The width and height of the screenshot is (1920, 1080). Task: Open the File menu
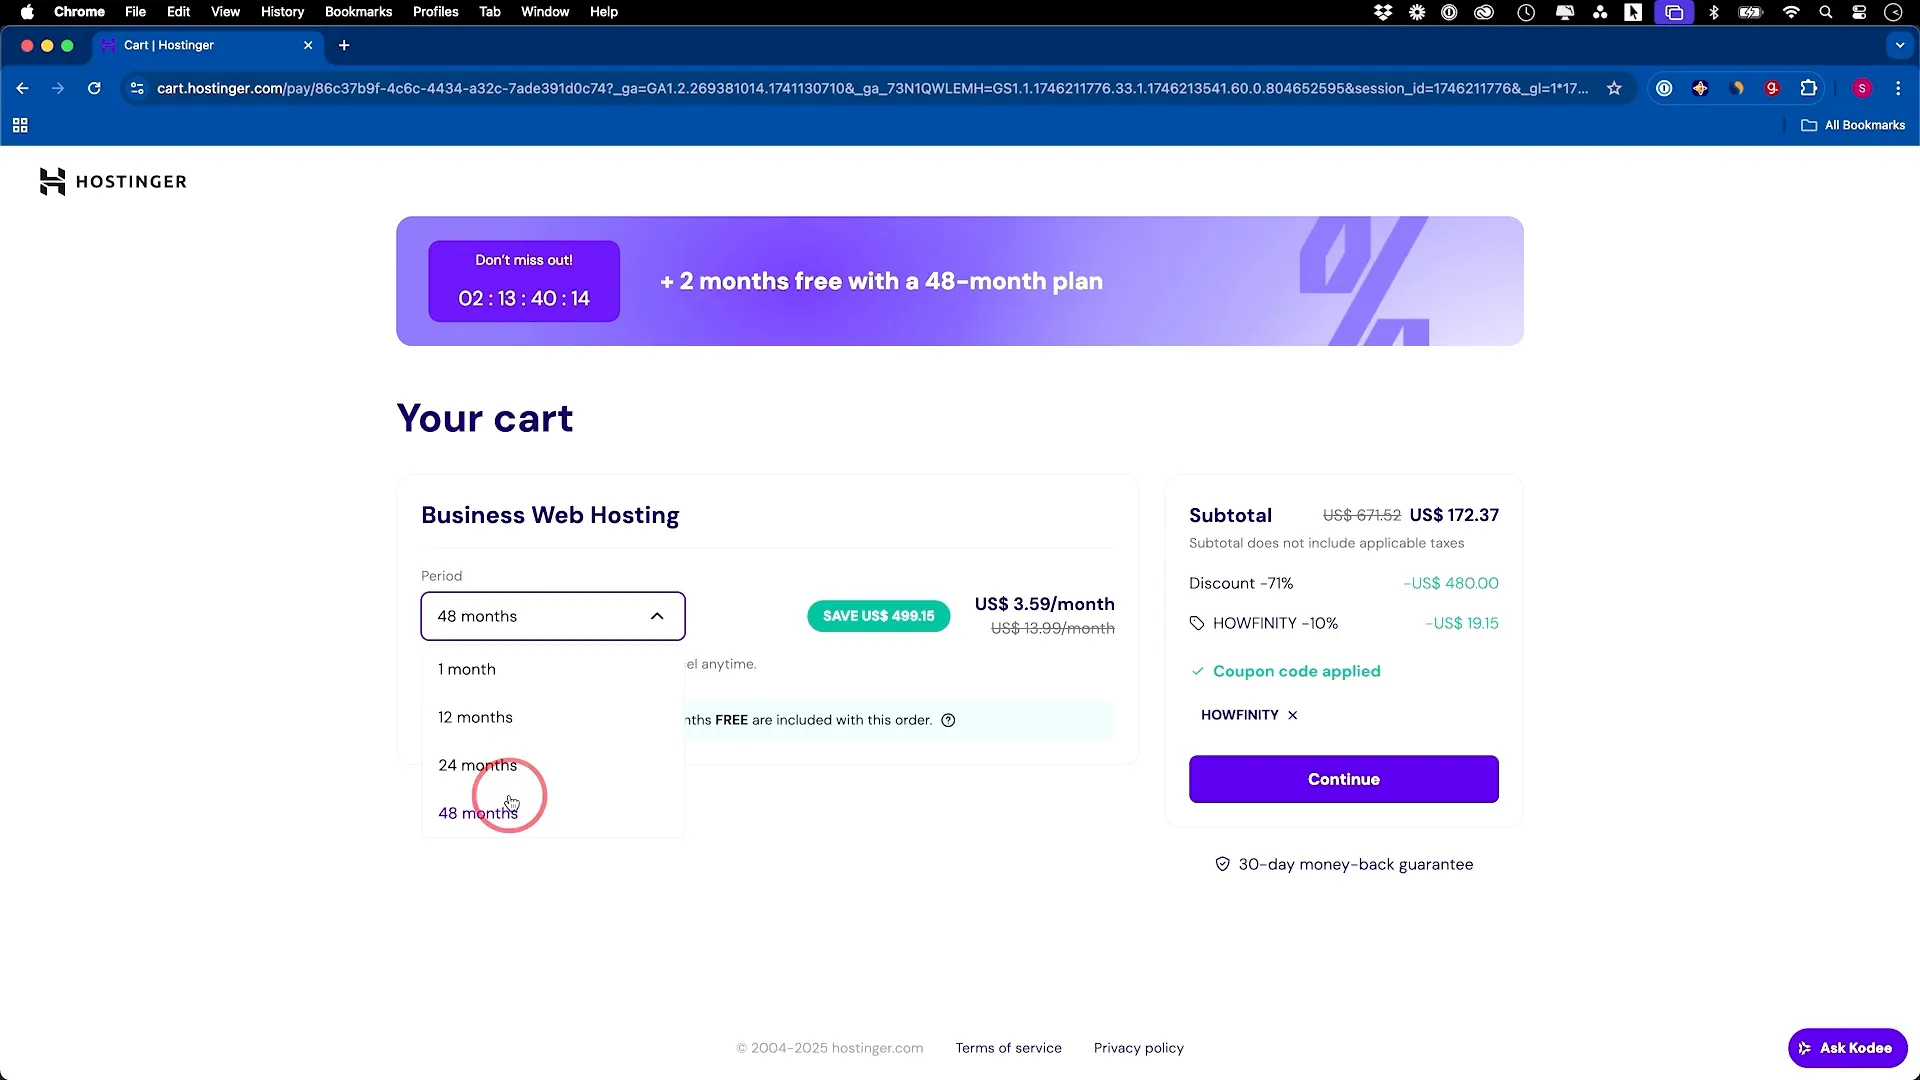pyautogui.click(x=135, y=12)
